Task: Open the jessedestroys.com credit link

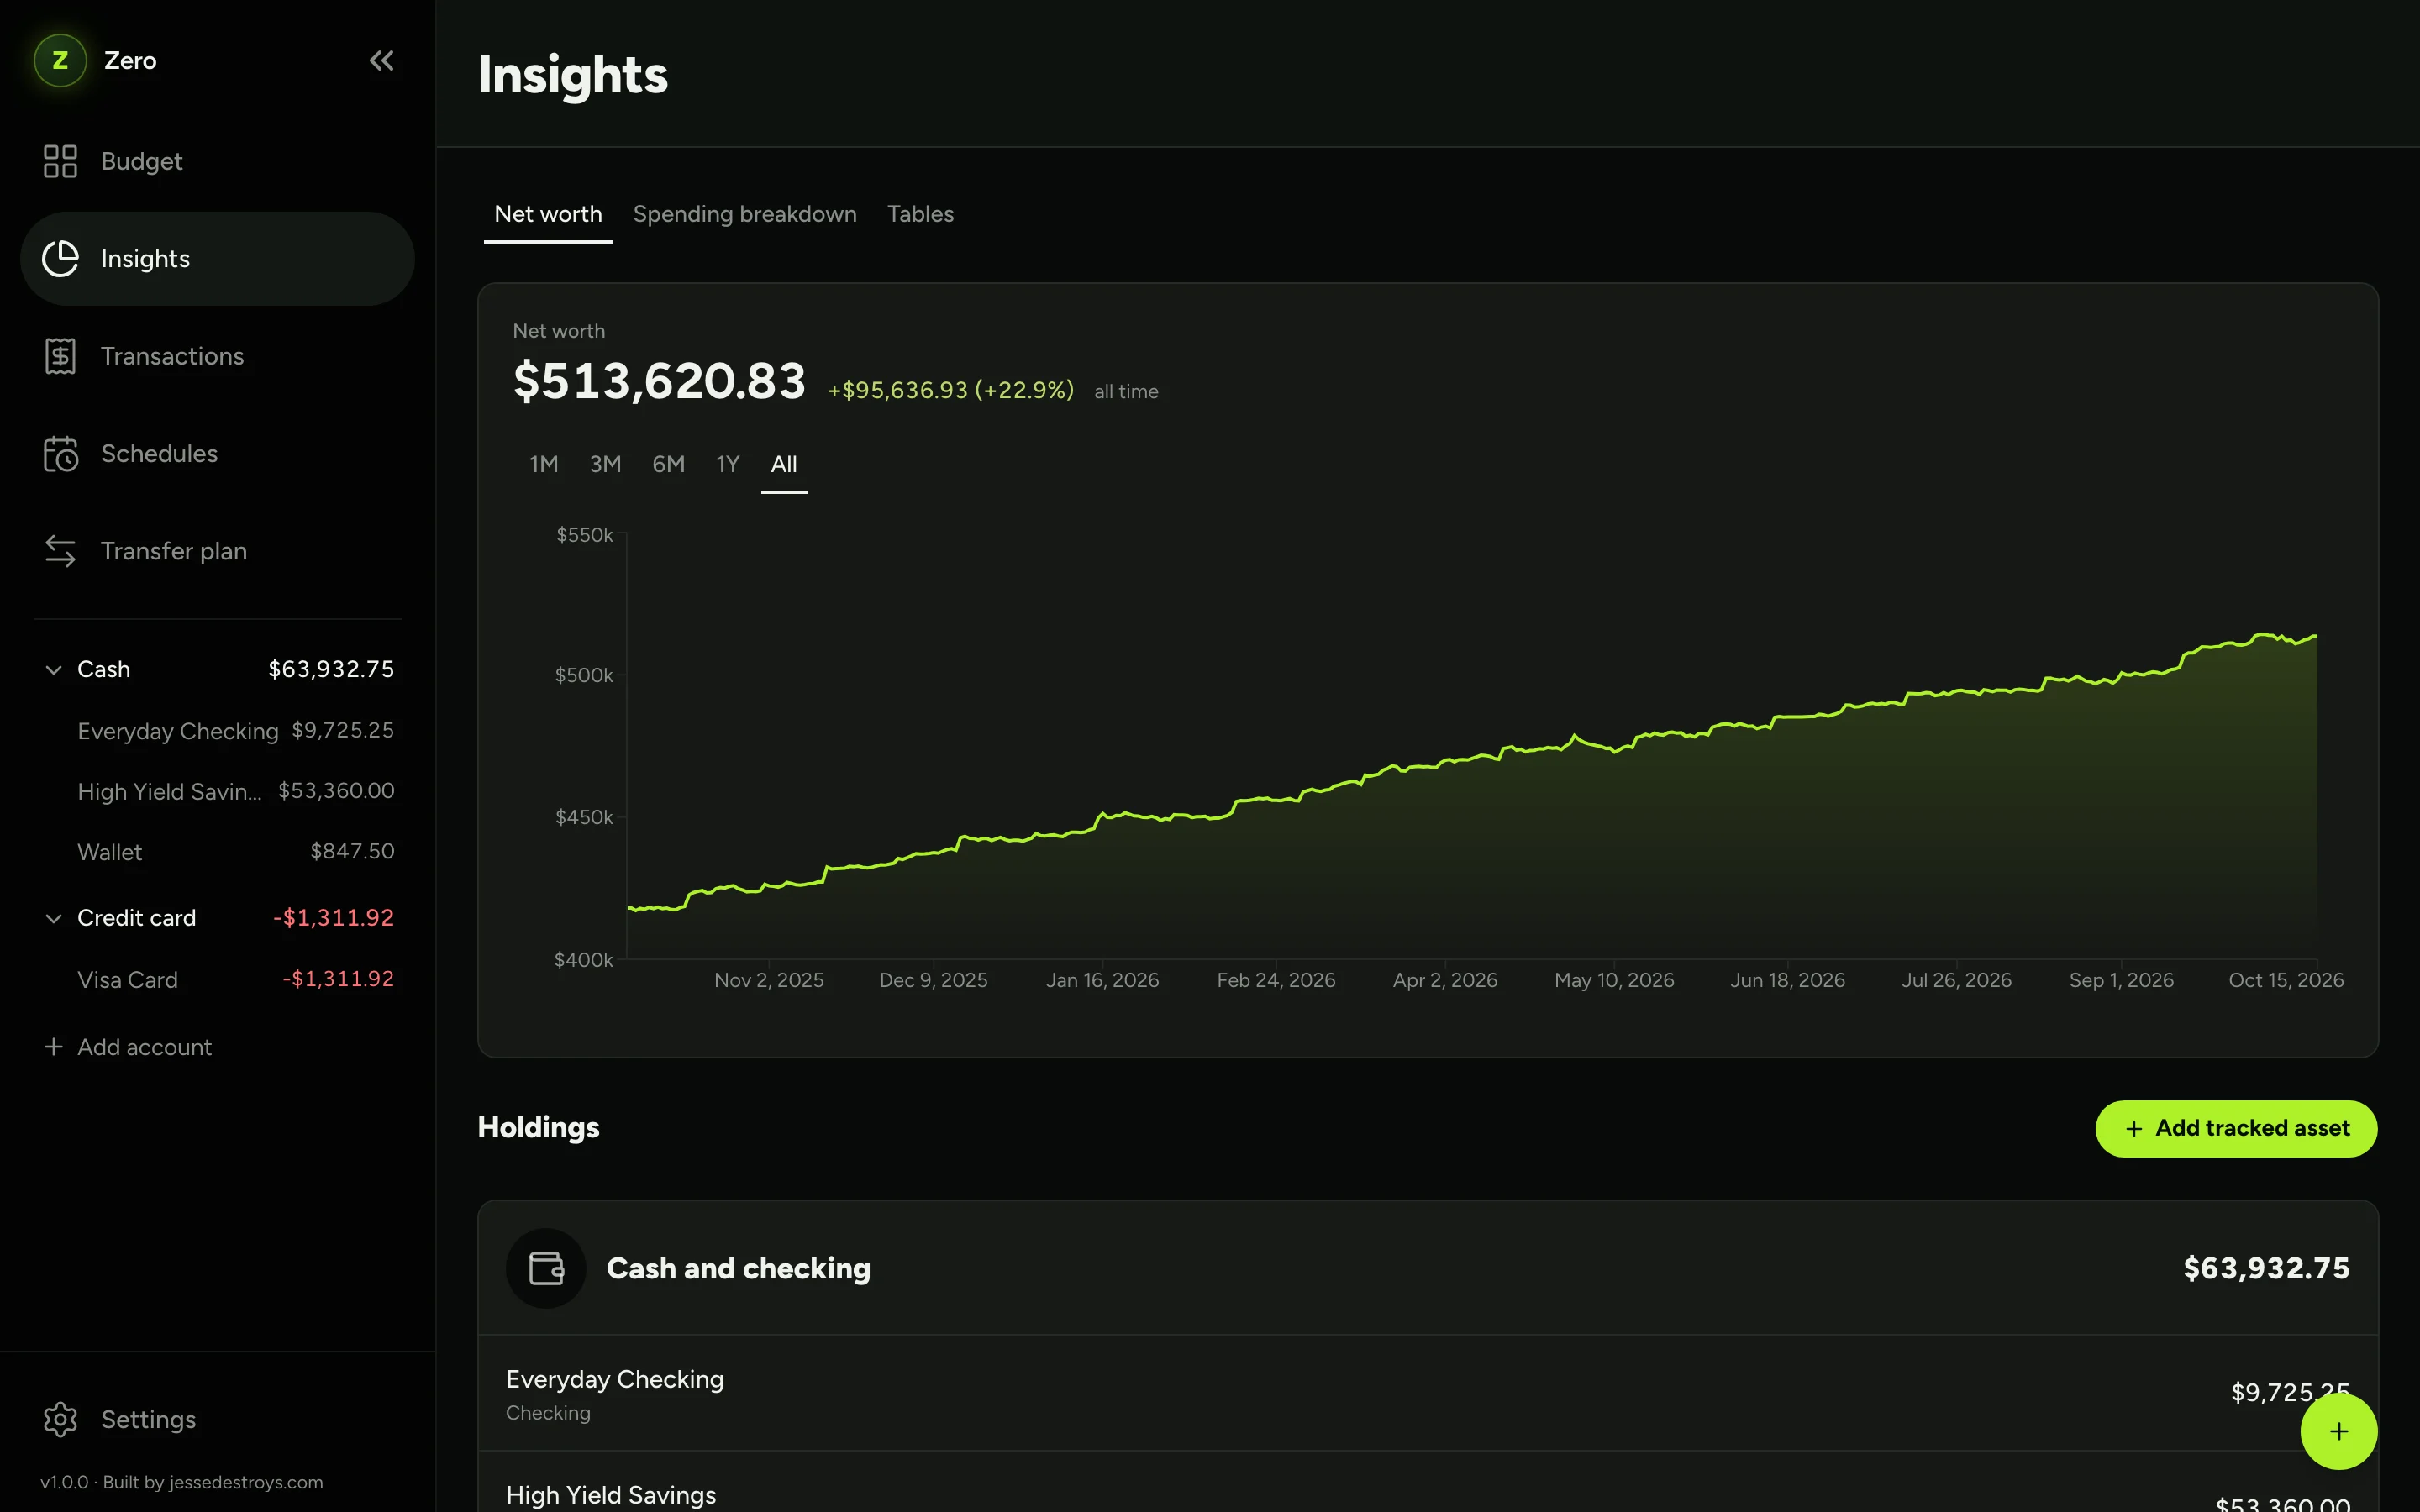Action: [246, 1482]
